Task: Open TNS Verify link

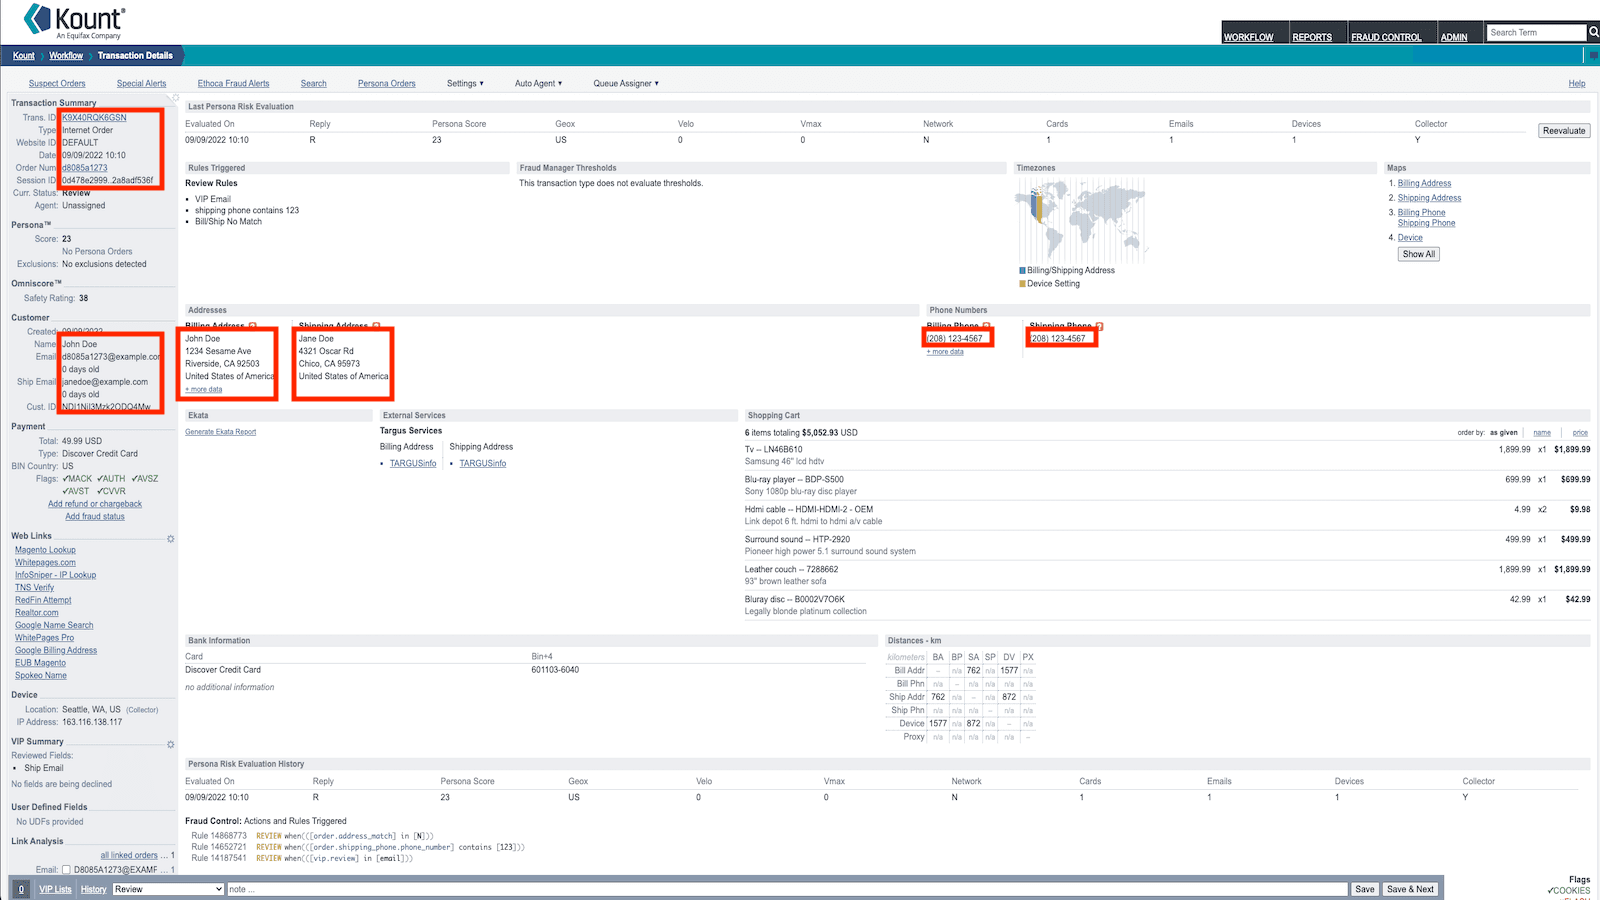Action: point(34,587)
